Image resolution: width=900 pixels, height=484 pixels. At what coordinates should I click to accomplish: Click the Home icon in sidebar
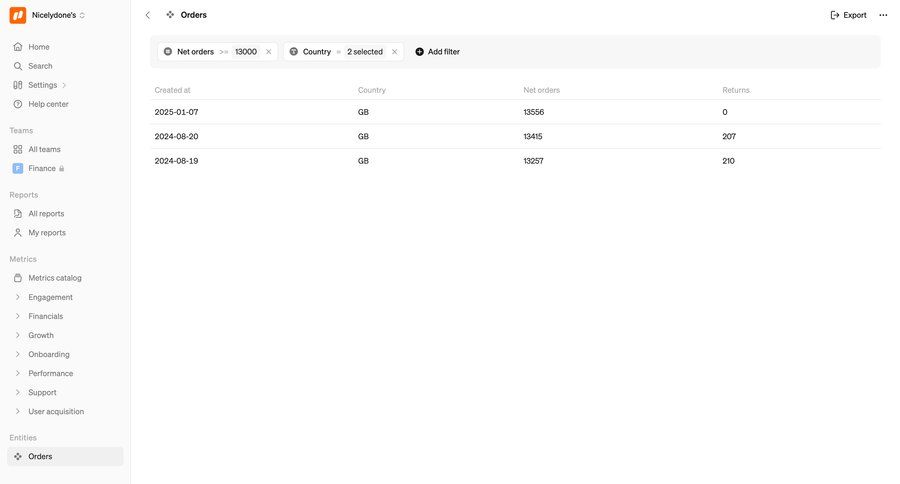coord(18,47)
